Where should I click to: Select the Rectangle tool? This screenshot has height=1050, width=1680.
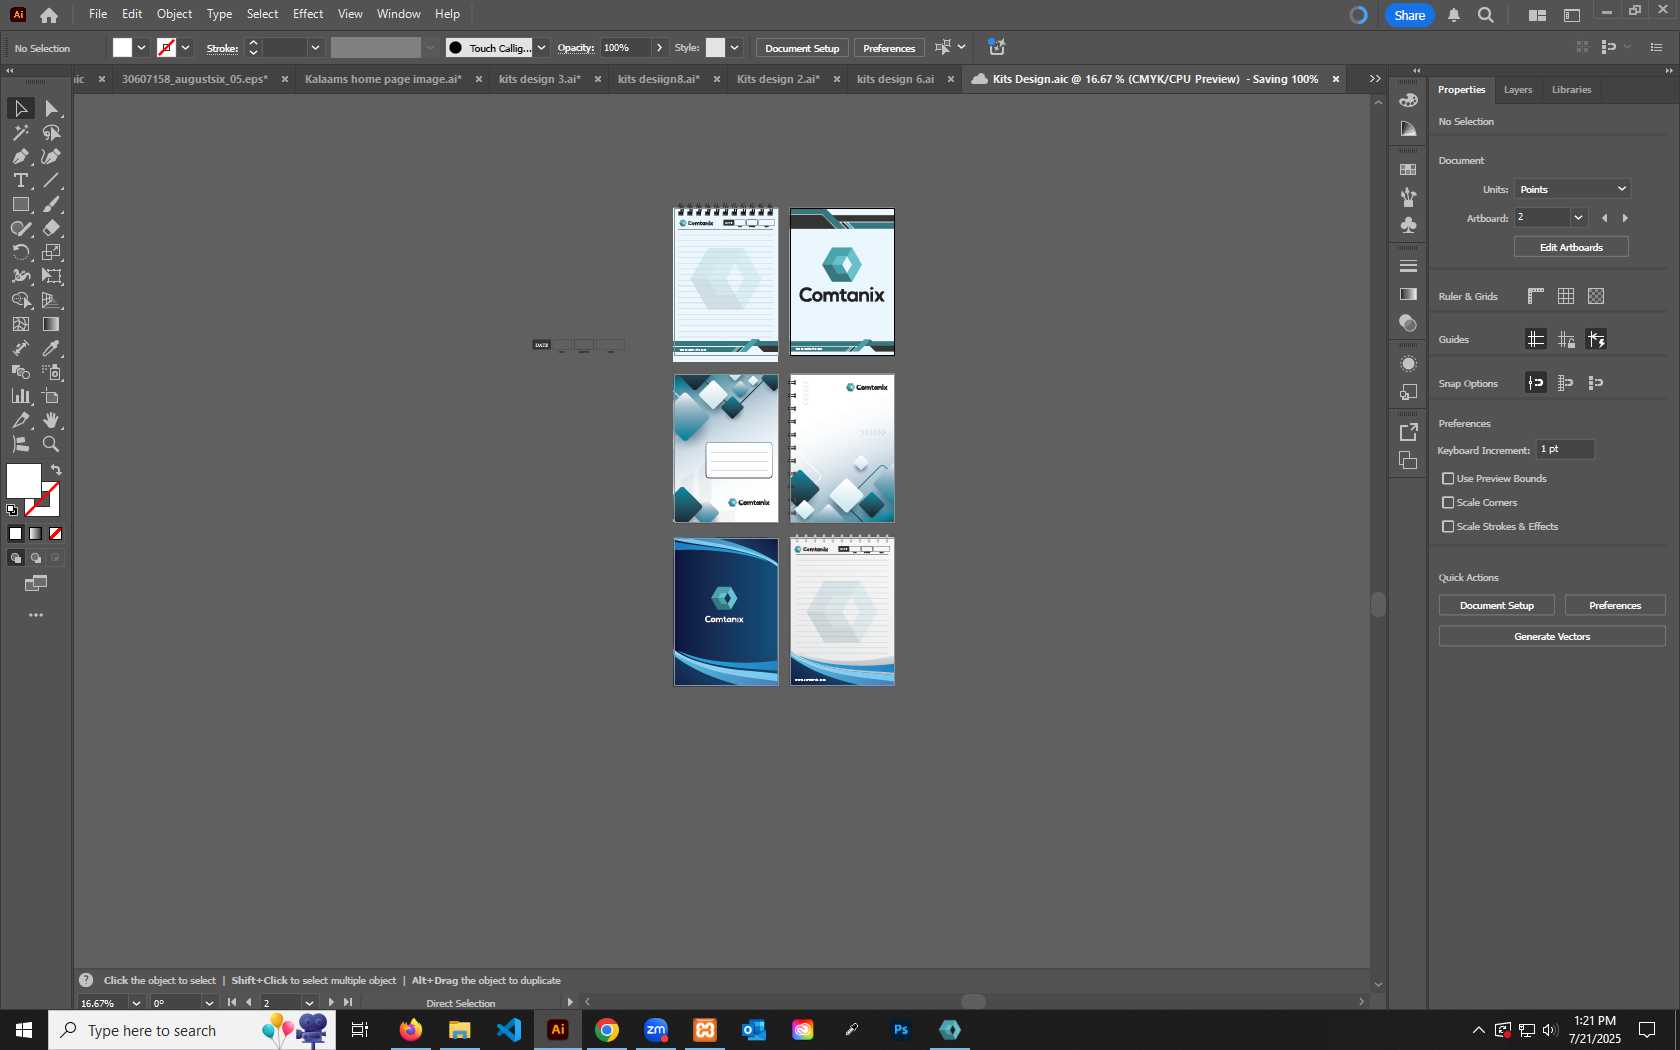(x=20, y=204)
